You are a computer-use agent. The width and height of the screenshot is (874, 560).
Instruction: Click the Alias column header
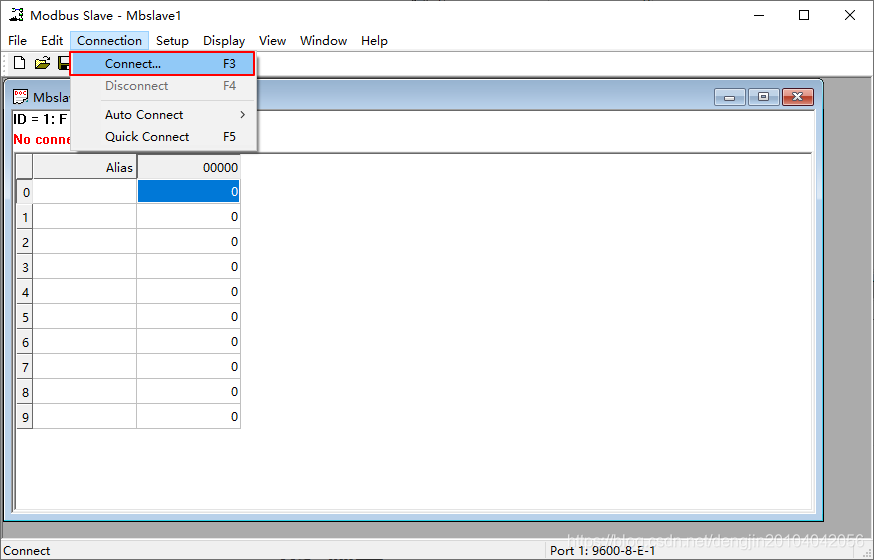coord(85,167)
